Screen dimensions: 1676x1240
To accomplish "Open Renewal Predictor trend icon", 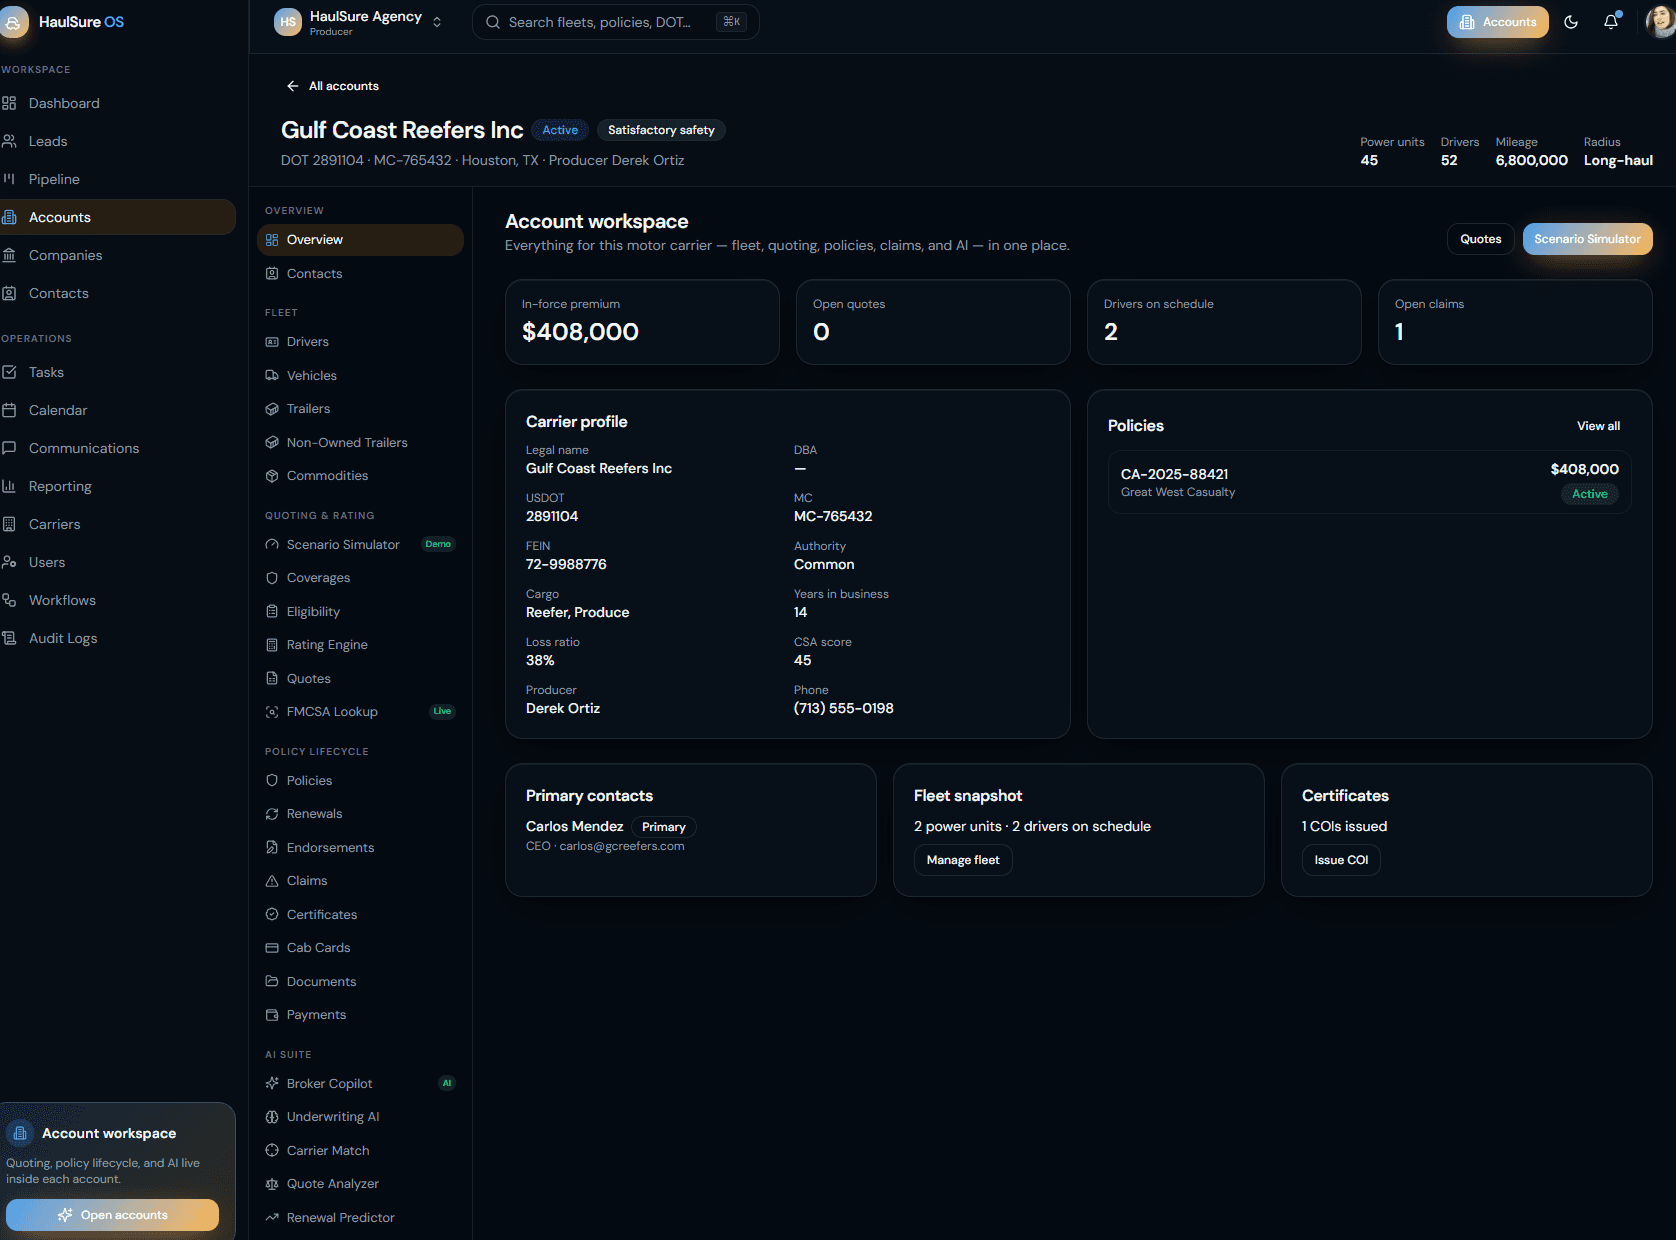I will click(272, 1218).
